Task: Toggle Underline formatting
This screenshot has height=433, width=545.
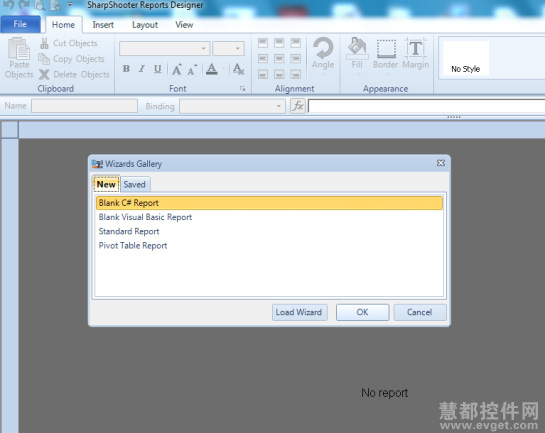Action: (158, 69)
